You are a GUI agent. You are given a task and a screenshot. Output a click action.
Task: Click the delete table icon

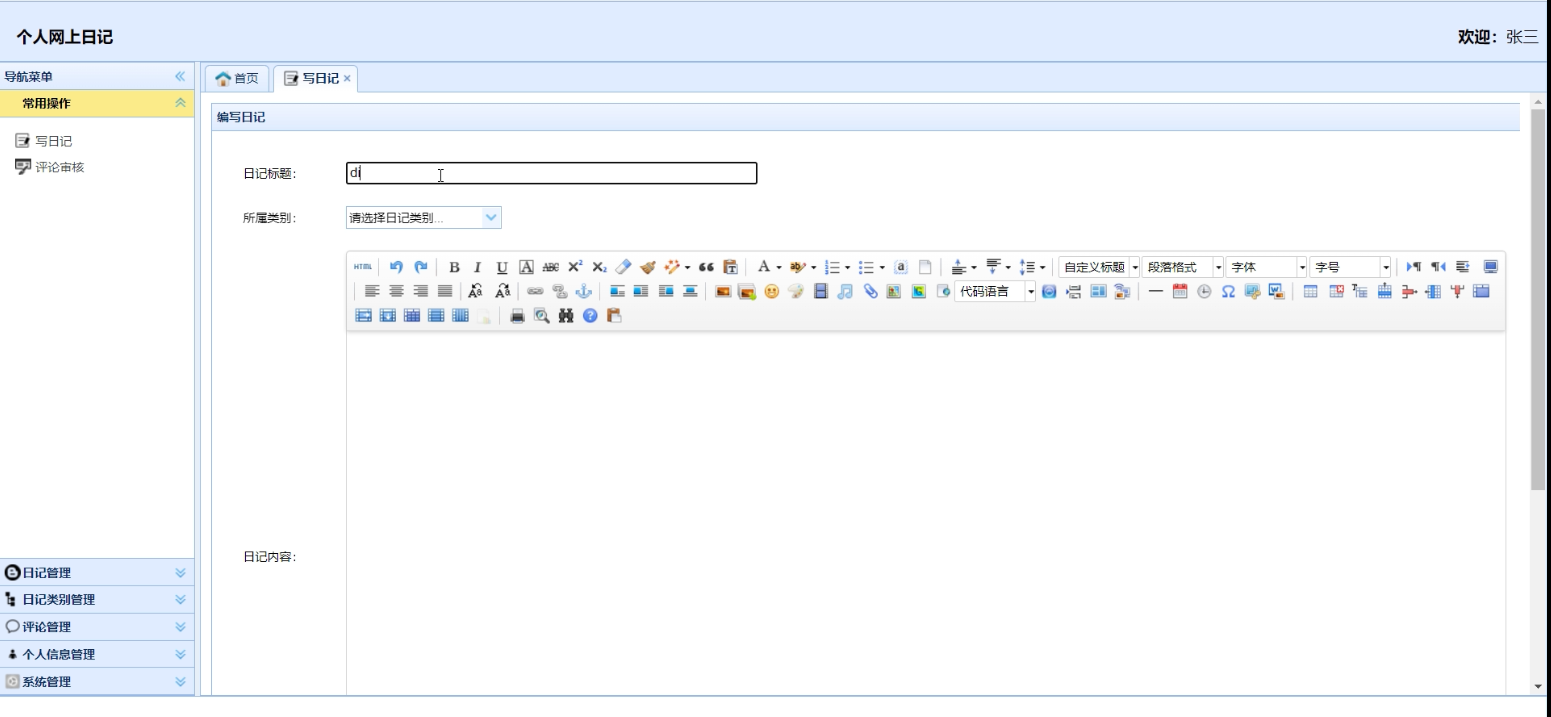coord(1336,291)
